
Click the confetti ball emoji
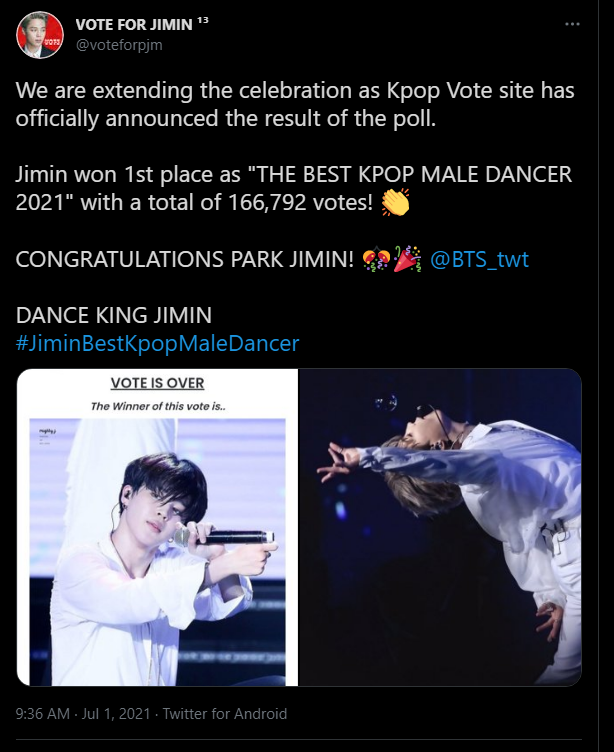click(376, 259)
